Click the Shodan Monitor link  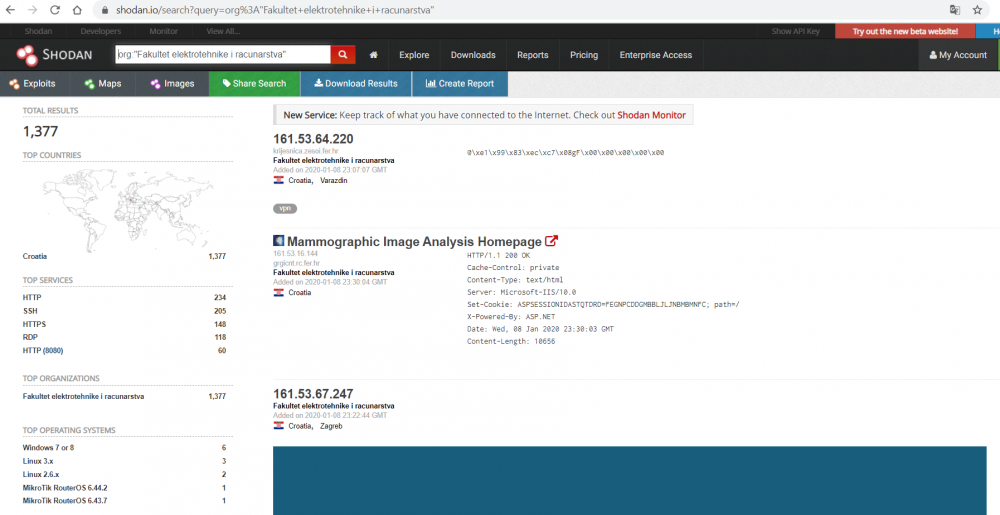click(x=651, y=115)
